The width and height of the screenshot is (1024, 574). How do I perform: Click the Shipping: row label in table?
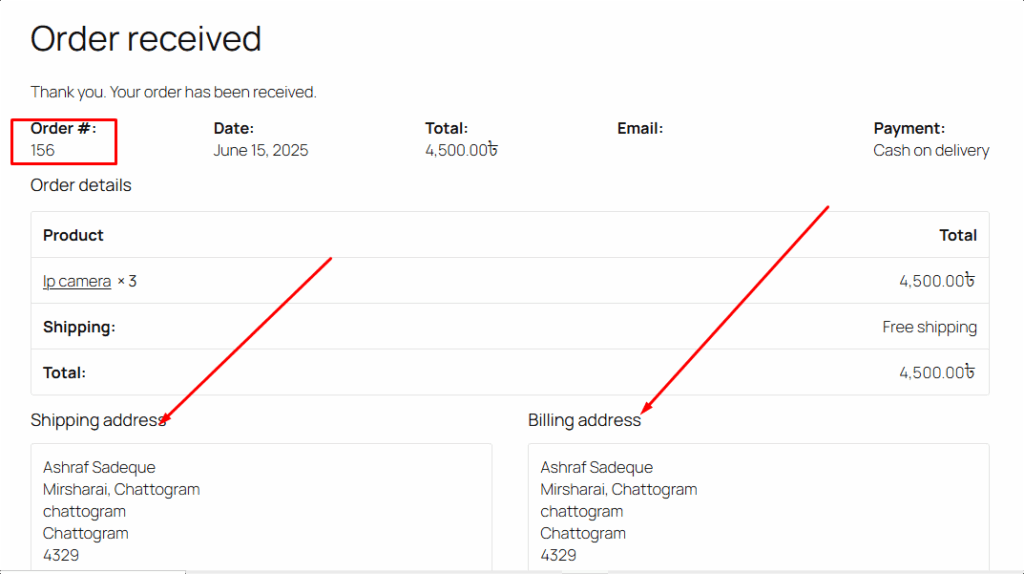[x=79, y=327]
